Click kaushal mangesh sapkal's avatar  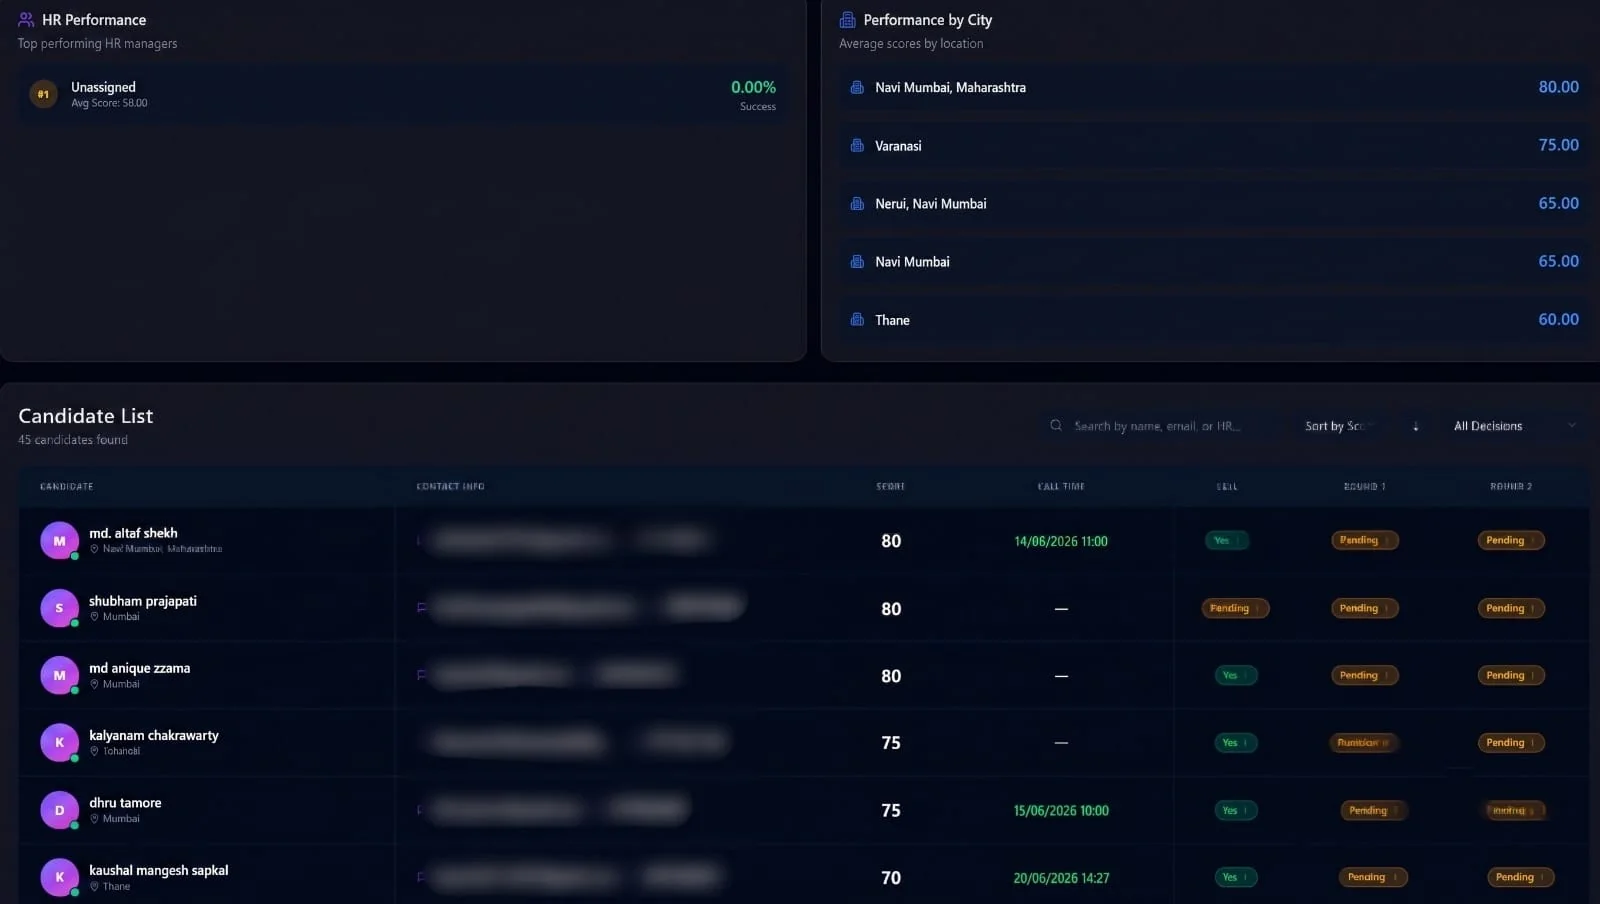click(x=59, y=877)
